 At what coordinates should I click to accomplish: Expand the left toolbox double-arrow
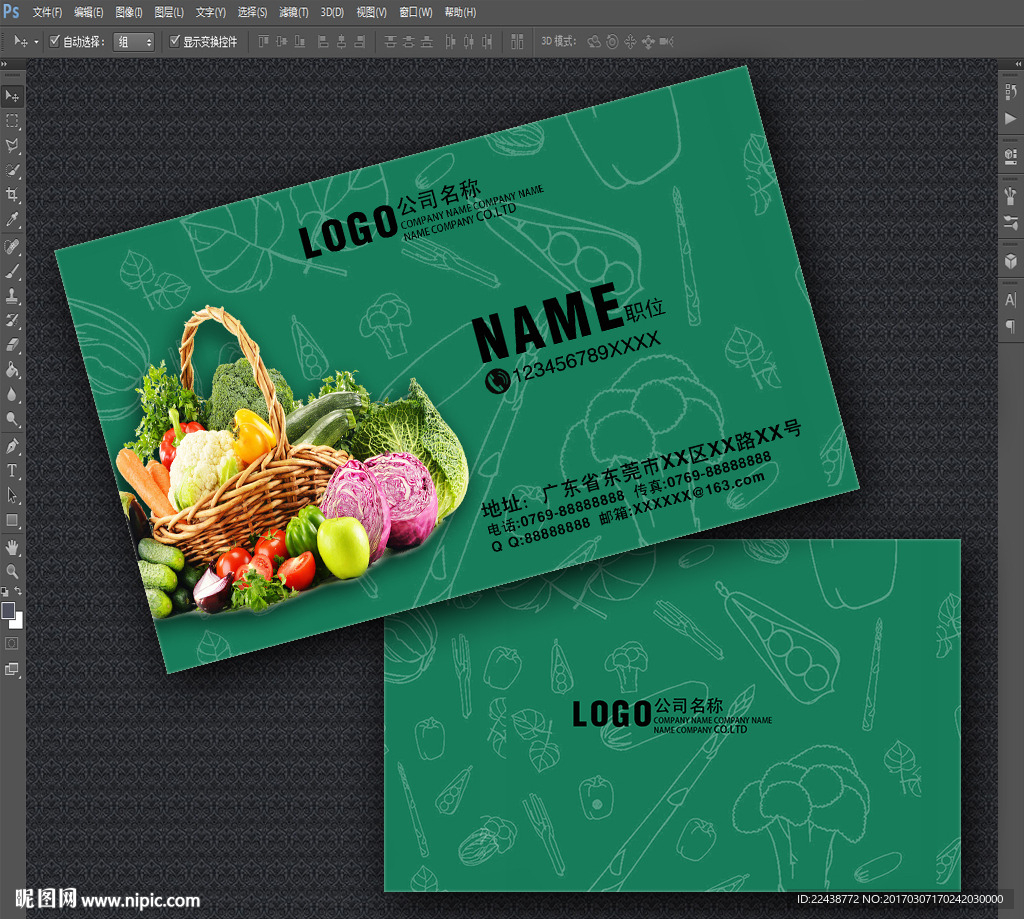4,63
